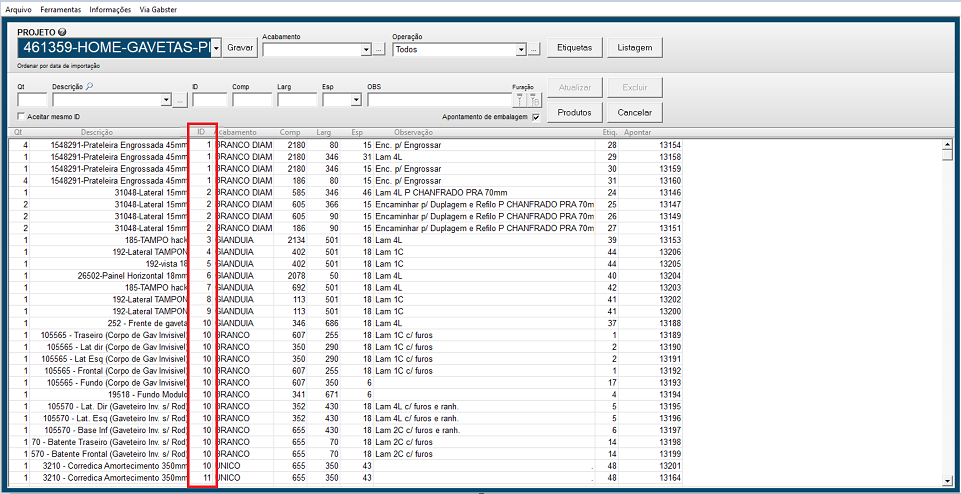Click the 'Lam 4L P CHANFRADO PRA 70mm' observation

click(441, 192)
